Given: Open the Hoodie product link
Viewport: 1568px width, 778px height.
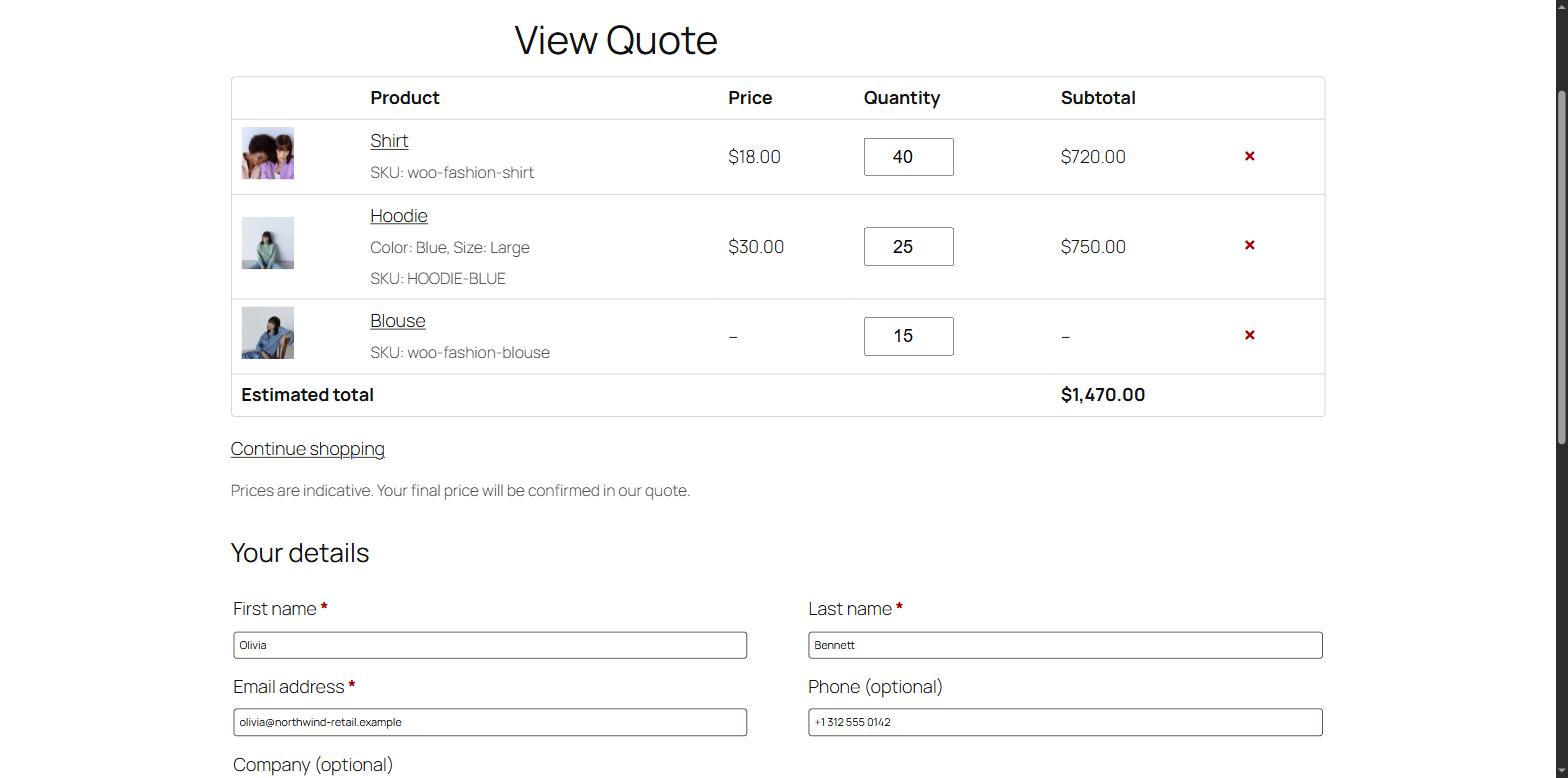Looking at the screenshot, I should click(399, 216).
